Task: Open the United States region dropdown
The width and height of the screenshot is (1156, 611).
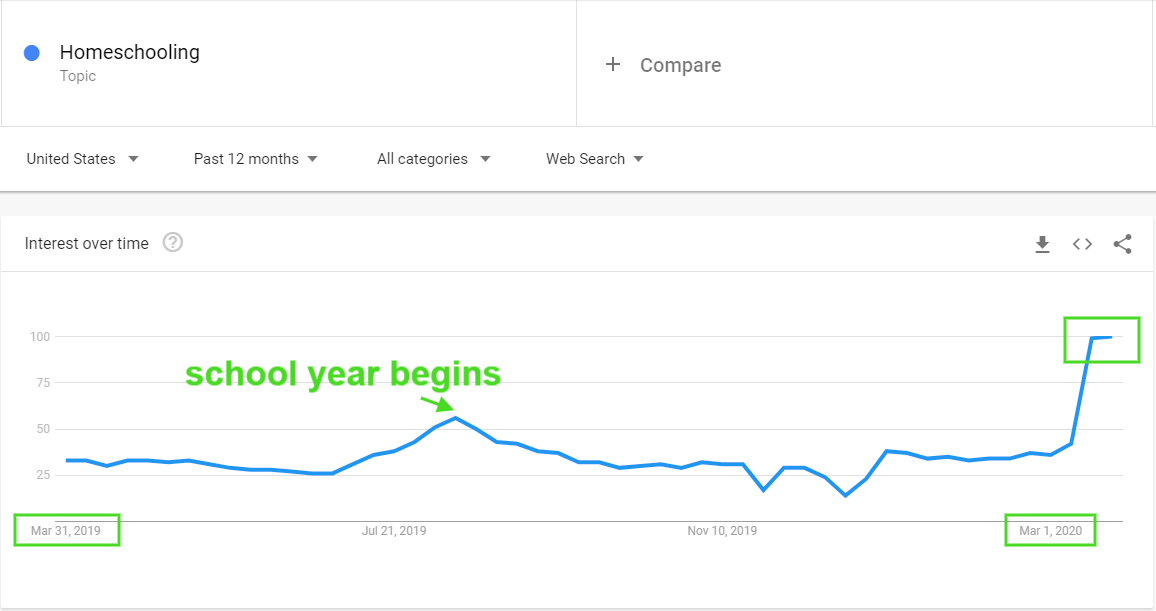Action: (x=82, y=159)
